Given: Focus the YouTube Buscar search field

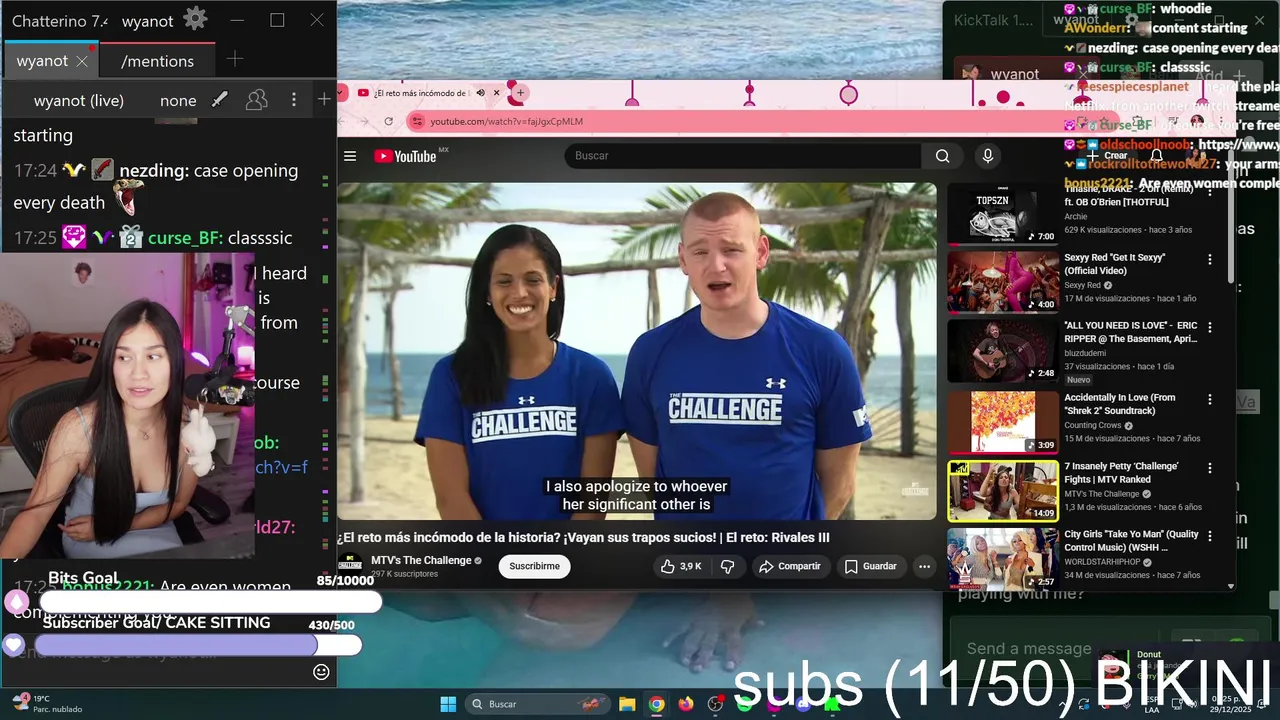Looking at the screenshot, I should pos(743,156).
